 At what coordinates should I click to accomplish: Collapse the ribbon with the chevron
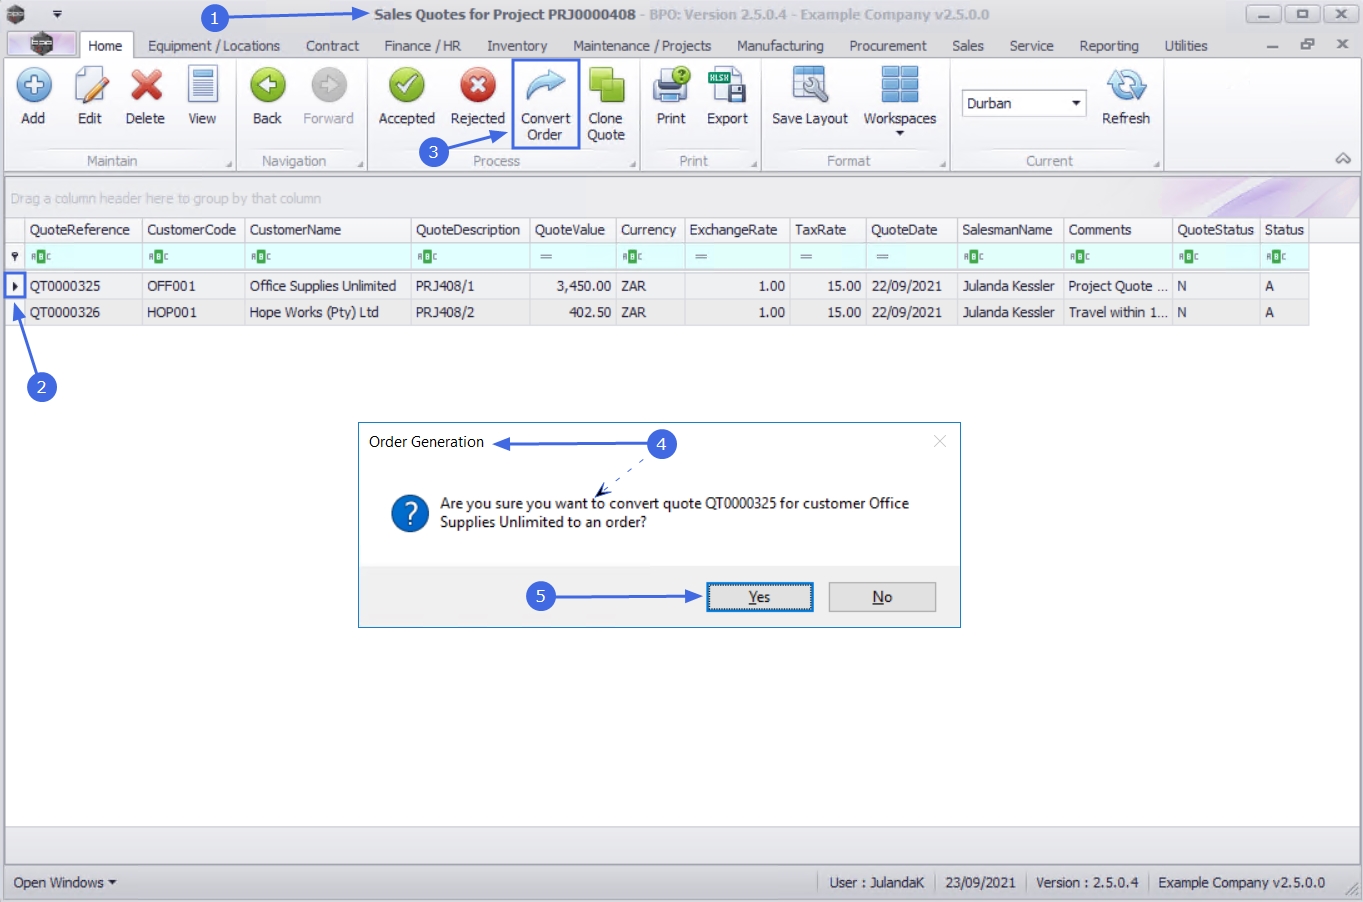tap(1343, 159)
